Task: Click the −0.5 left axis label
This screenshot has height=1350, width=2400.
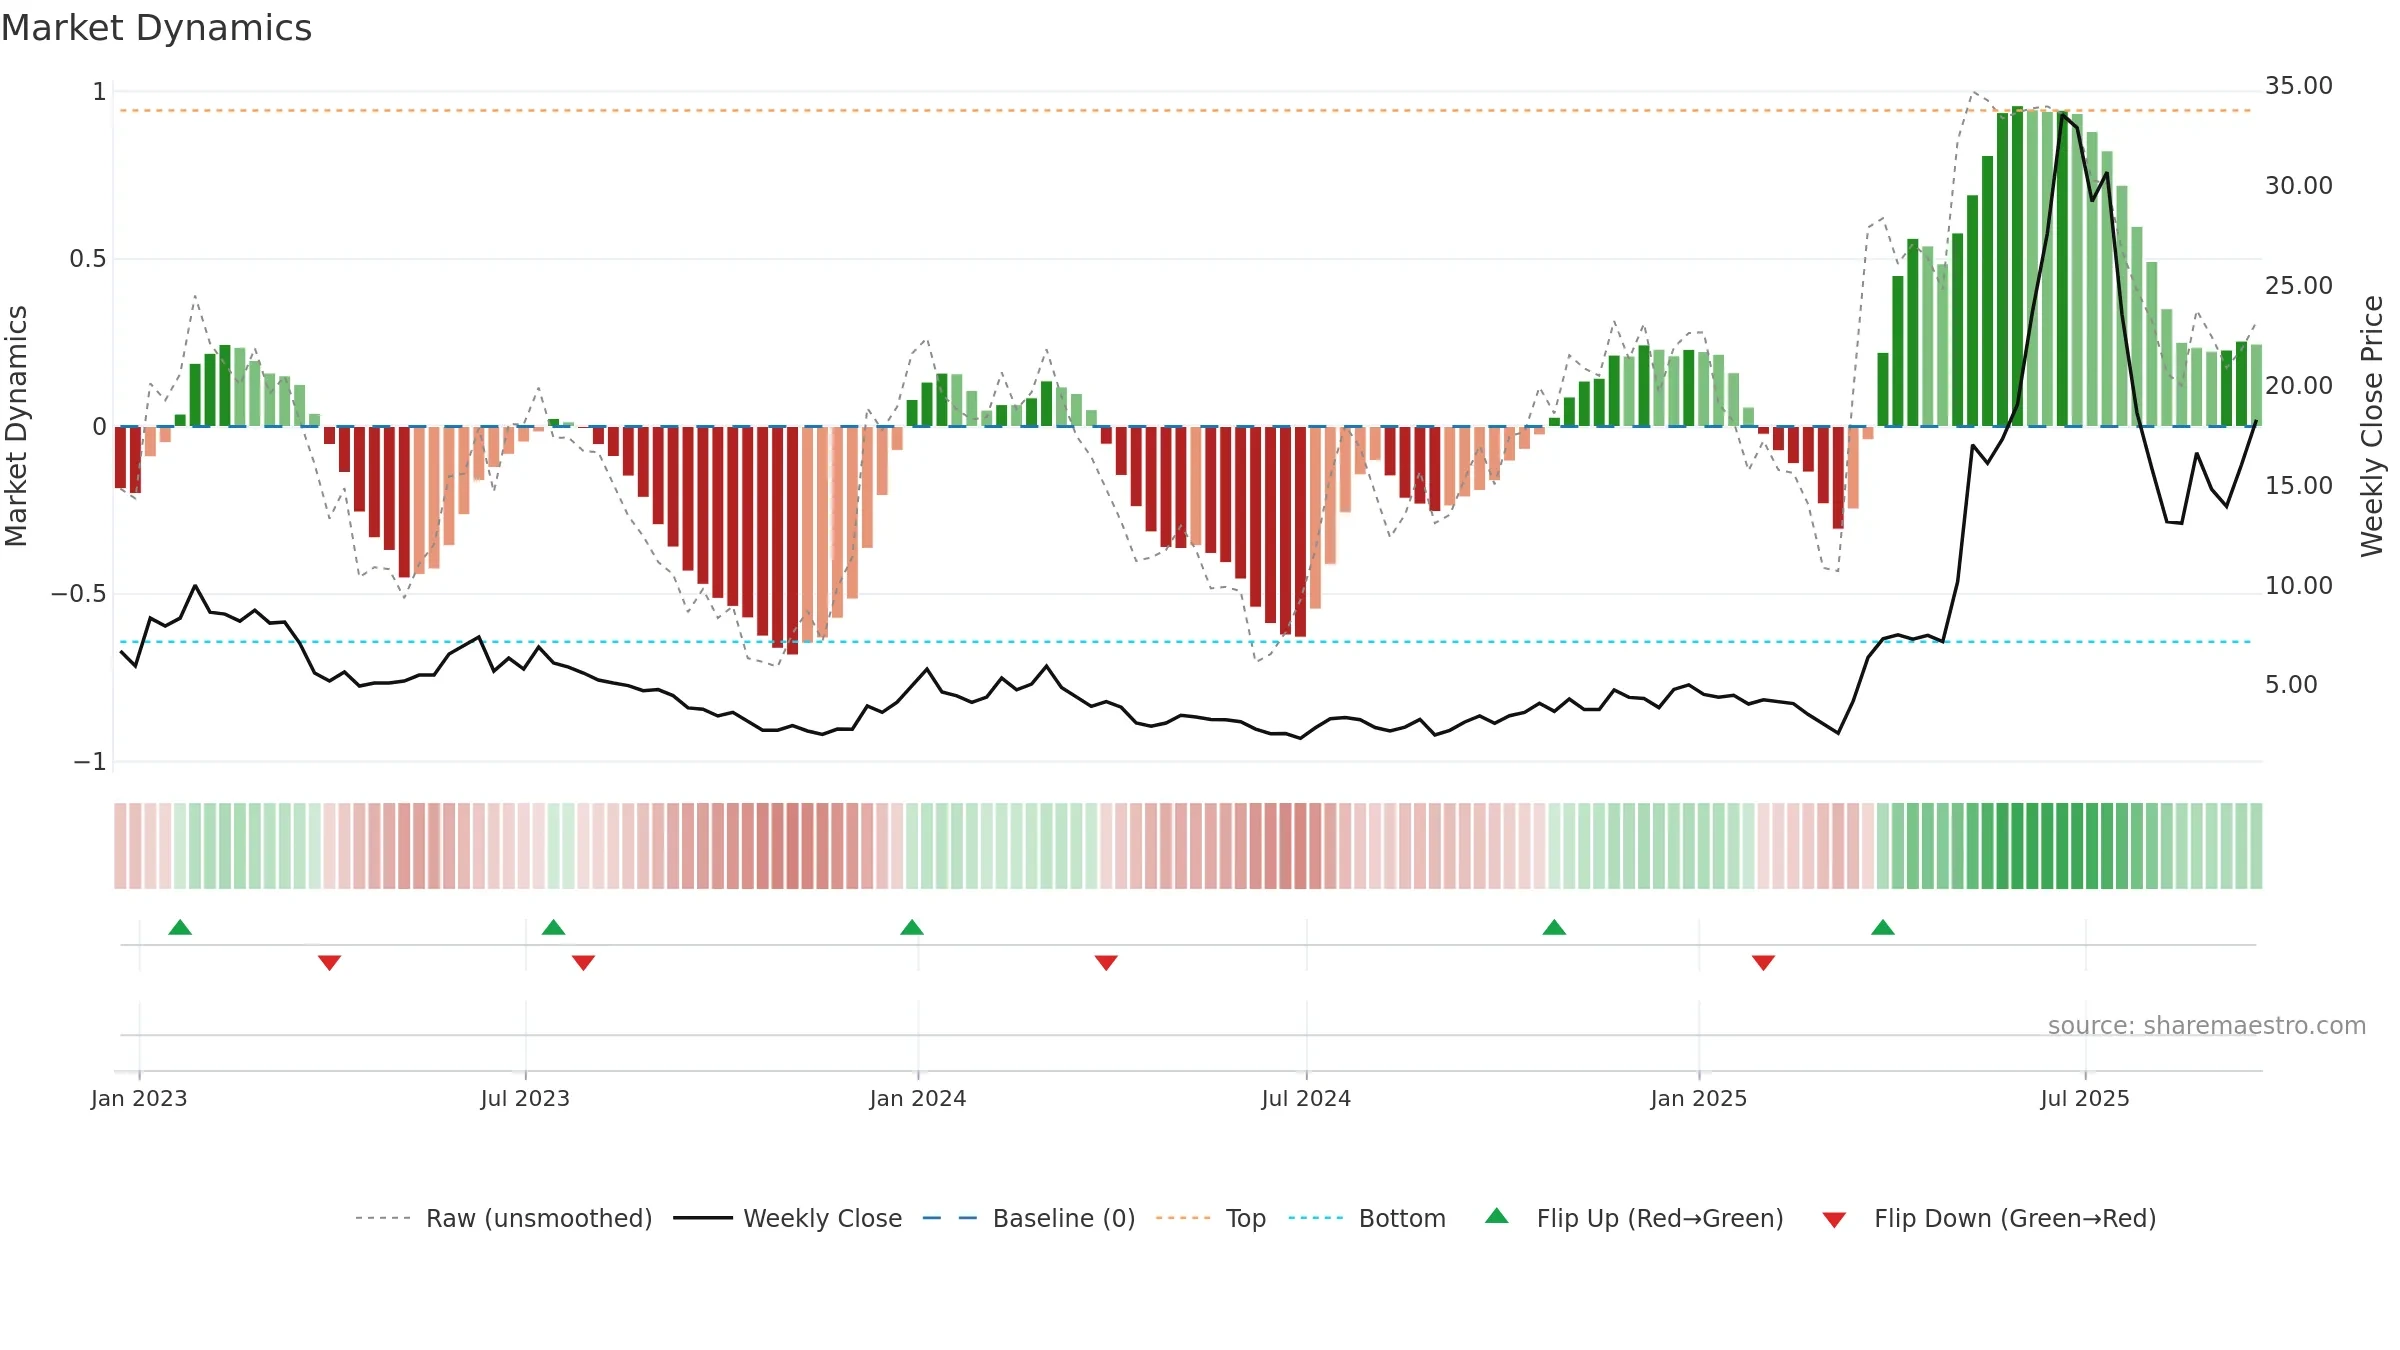Action: [x=79, y=594]
